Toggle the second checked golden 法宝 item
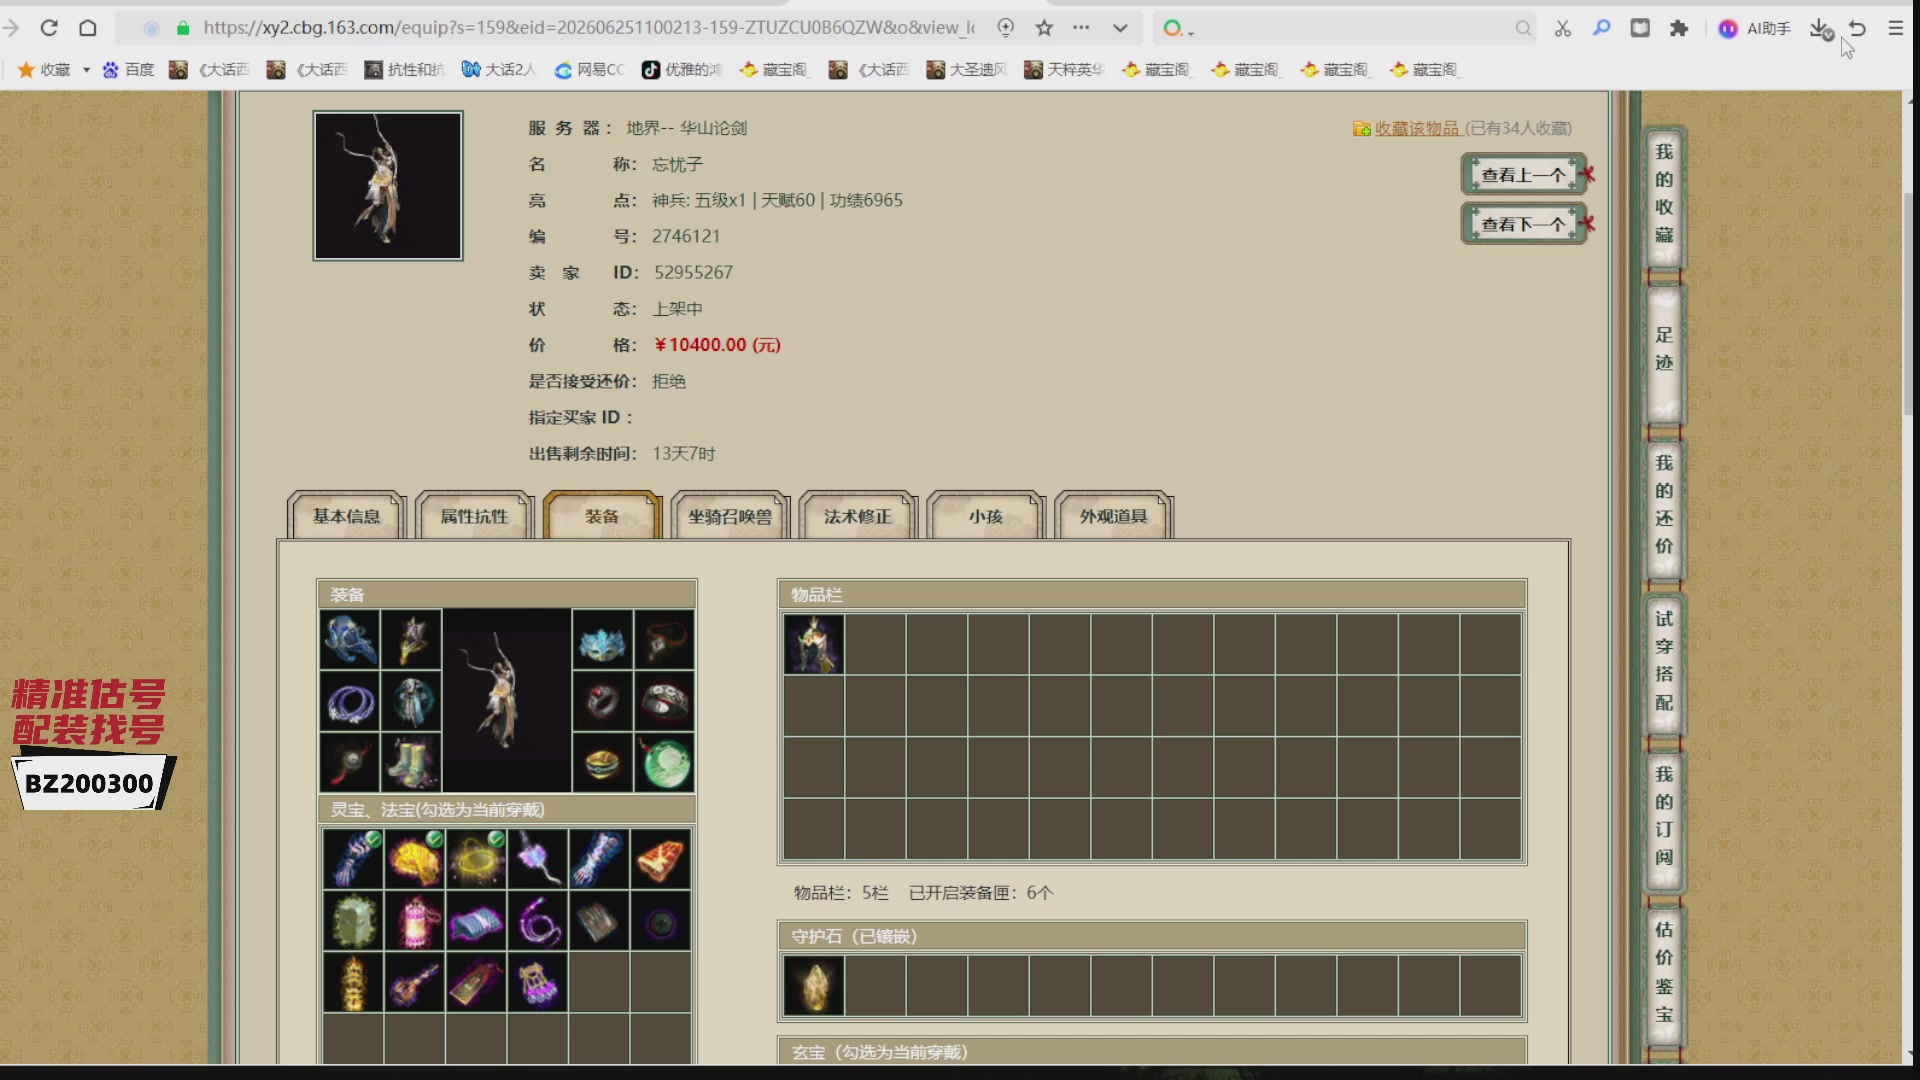 tap(414, 859)
